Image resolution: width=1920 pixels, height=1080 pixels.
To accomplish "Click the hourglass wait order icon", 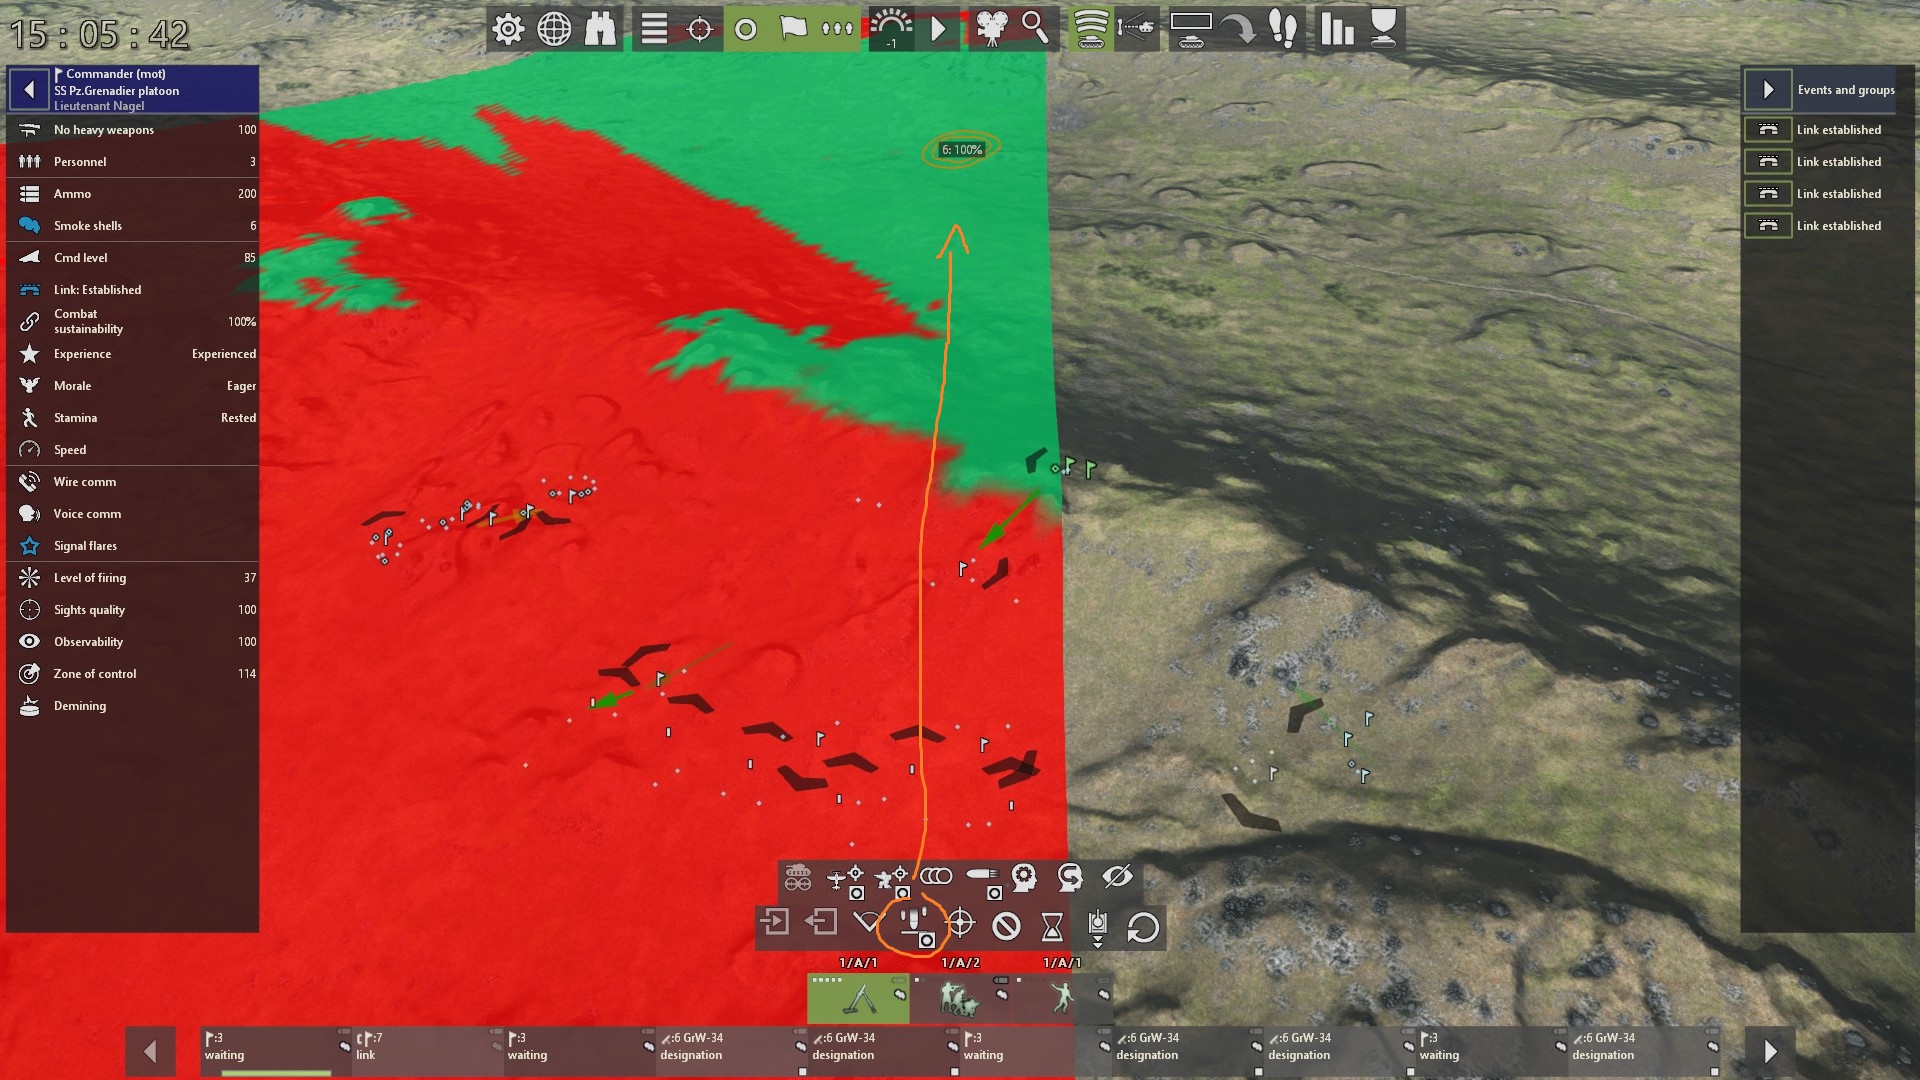I will [1052, 927].
